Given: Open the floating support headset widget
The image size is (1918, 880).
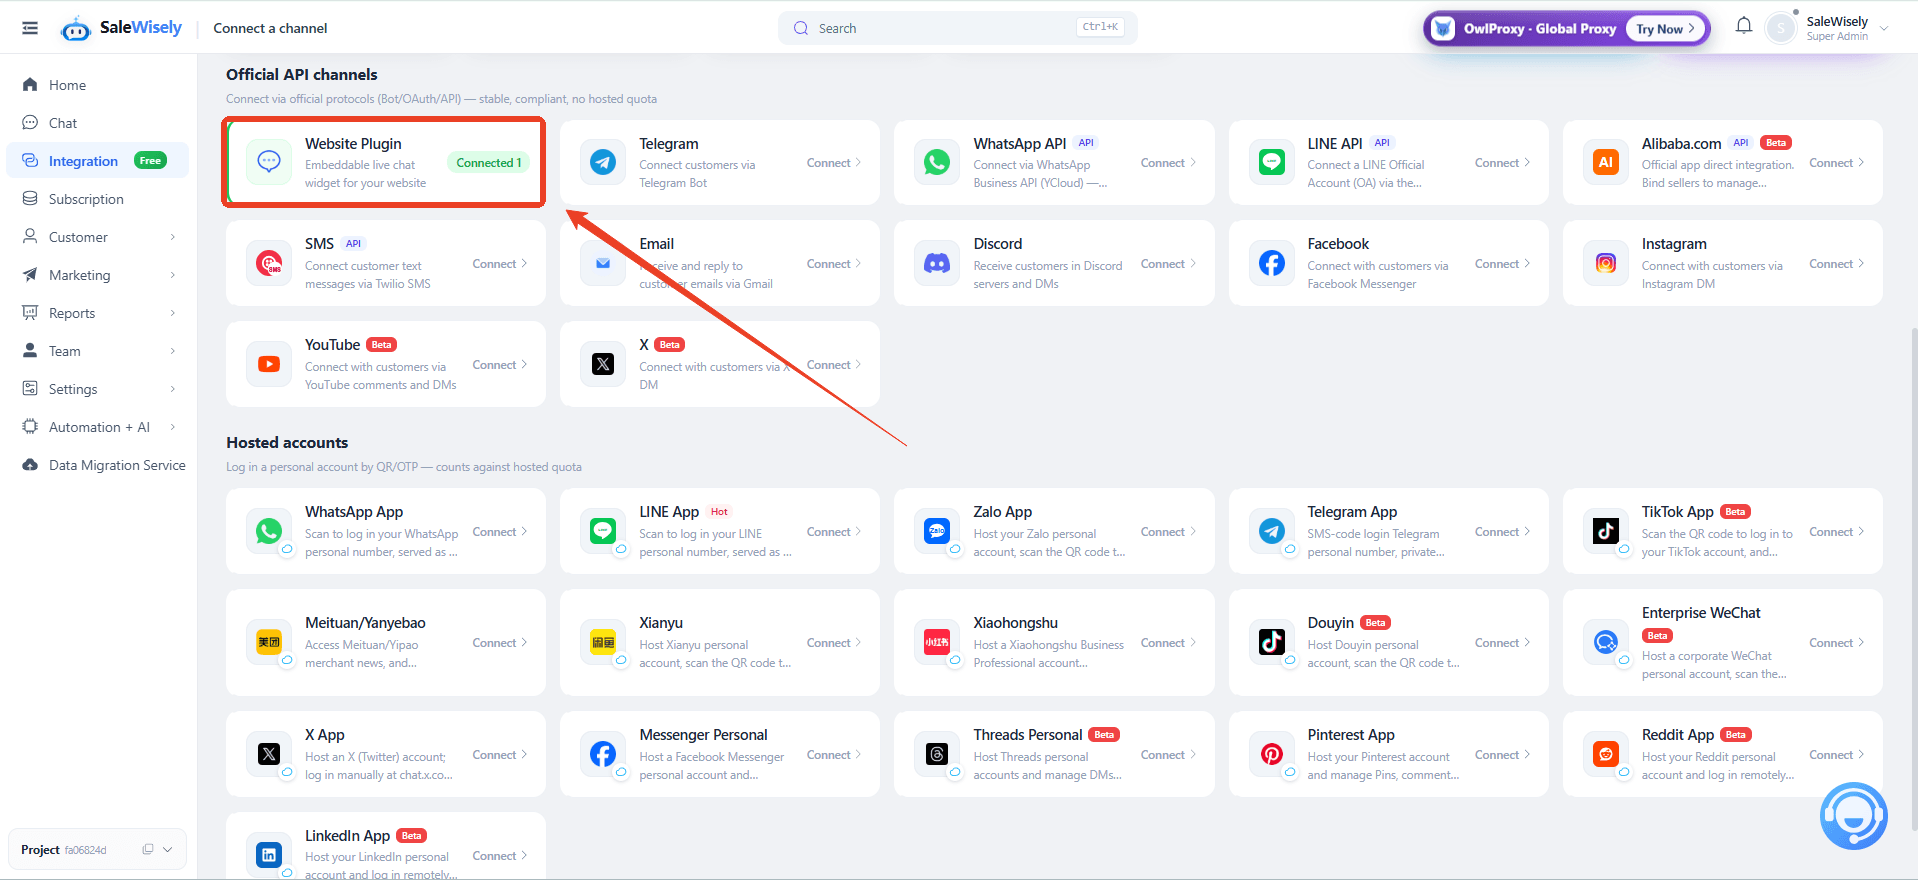Looking at the screenshot, I should point(1853,816).
